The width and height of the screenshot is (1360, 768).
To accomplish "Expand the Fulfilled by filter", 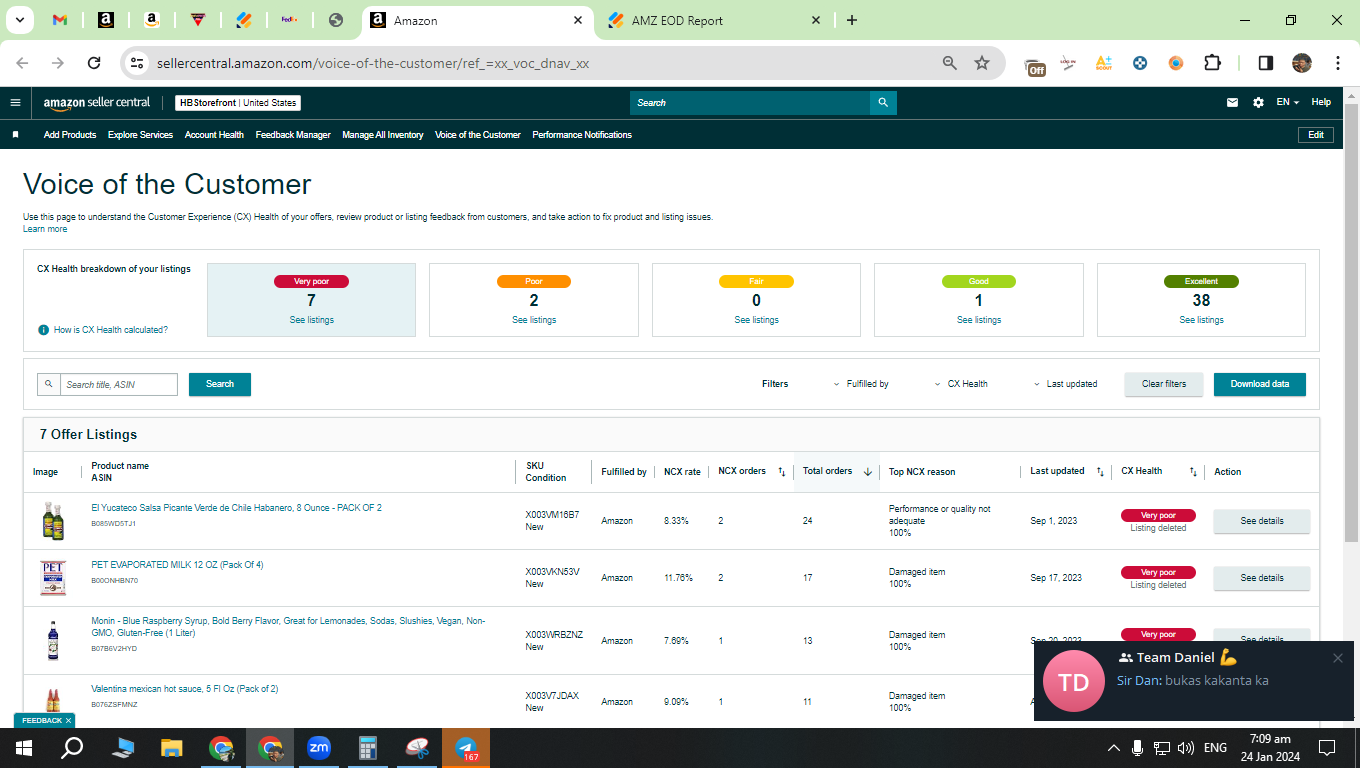I will (x=861, y=384).
